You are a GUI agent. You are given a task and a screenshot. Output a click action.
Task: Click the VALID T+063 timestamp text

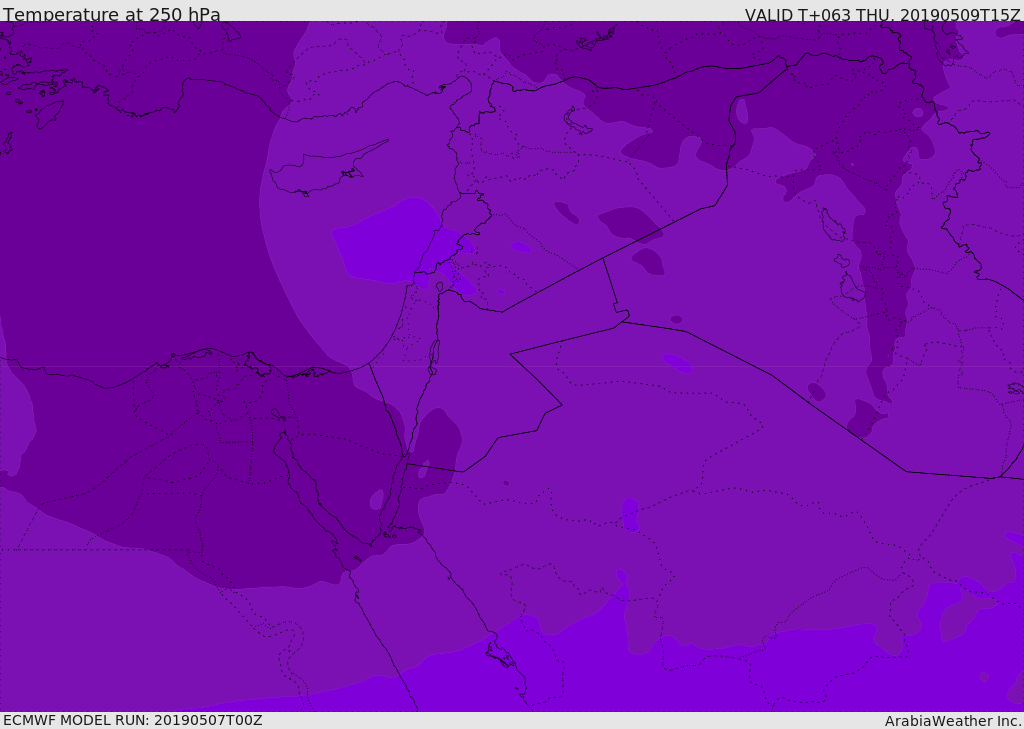(882, 15)
